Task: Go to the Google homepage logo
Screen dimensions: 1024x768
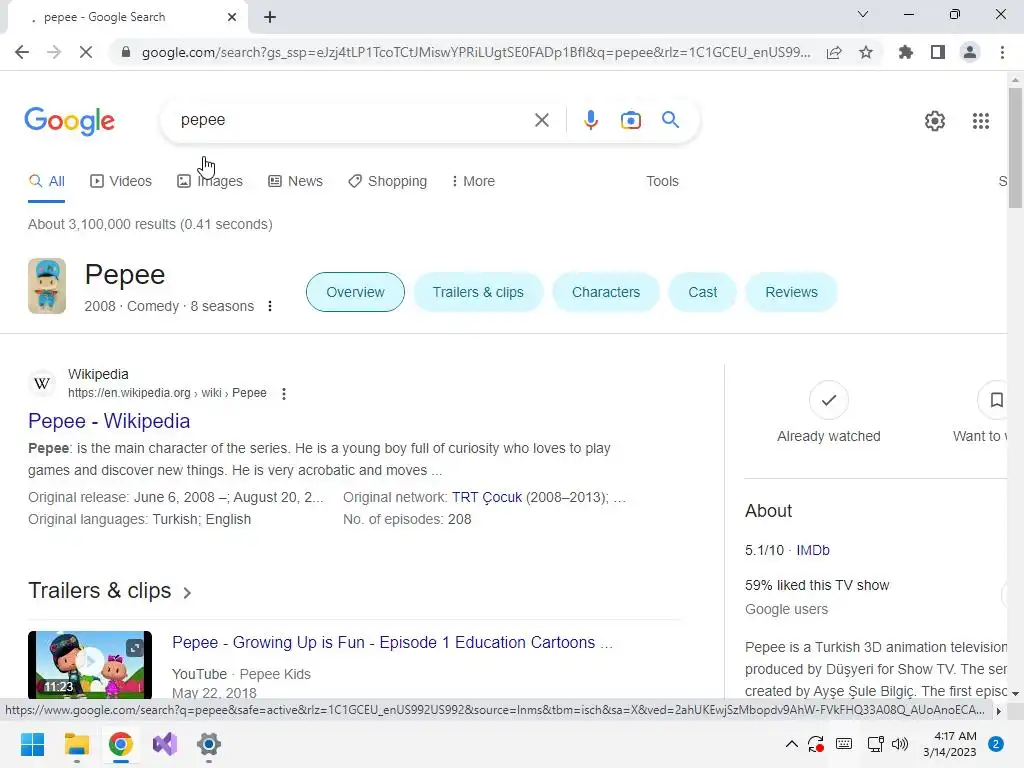Action: pyautogui.click(x=69, y=121)
